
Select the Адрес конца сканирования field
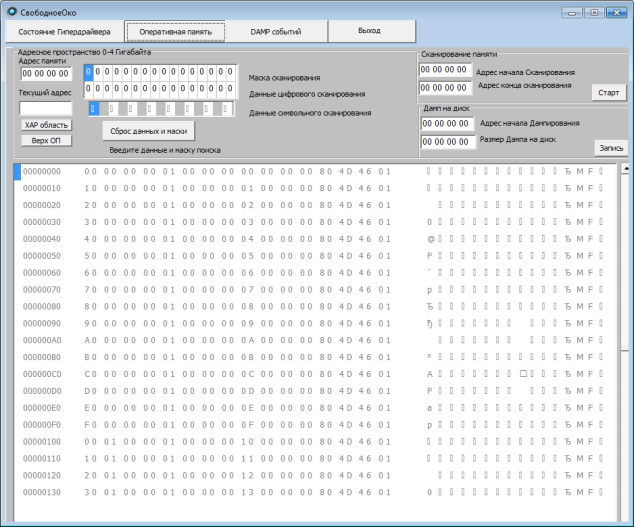pyautogui.click(x=445, y=87)
